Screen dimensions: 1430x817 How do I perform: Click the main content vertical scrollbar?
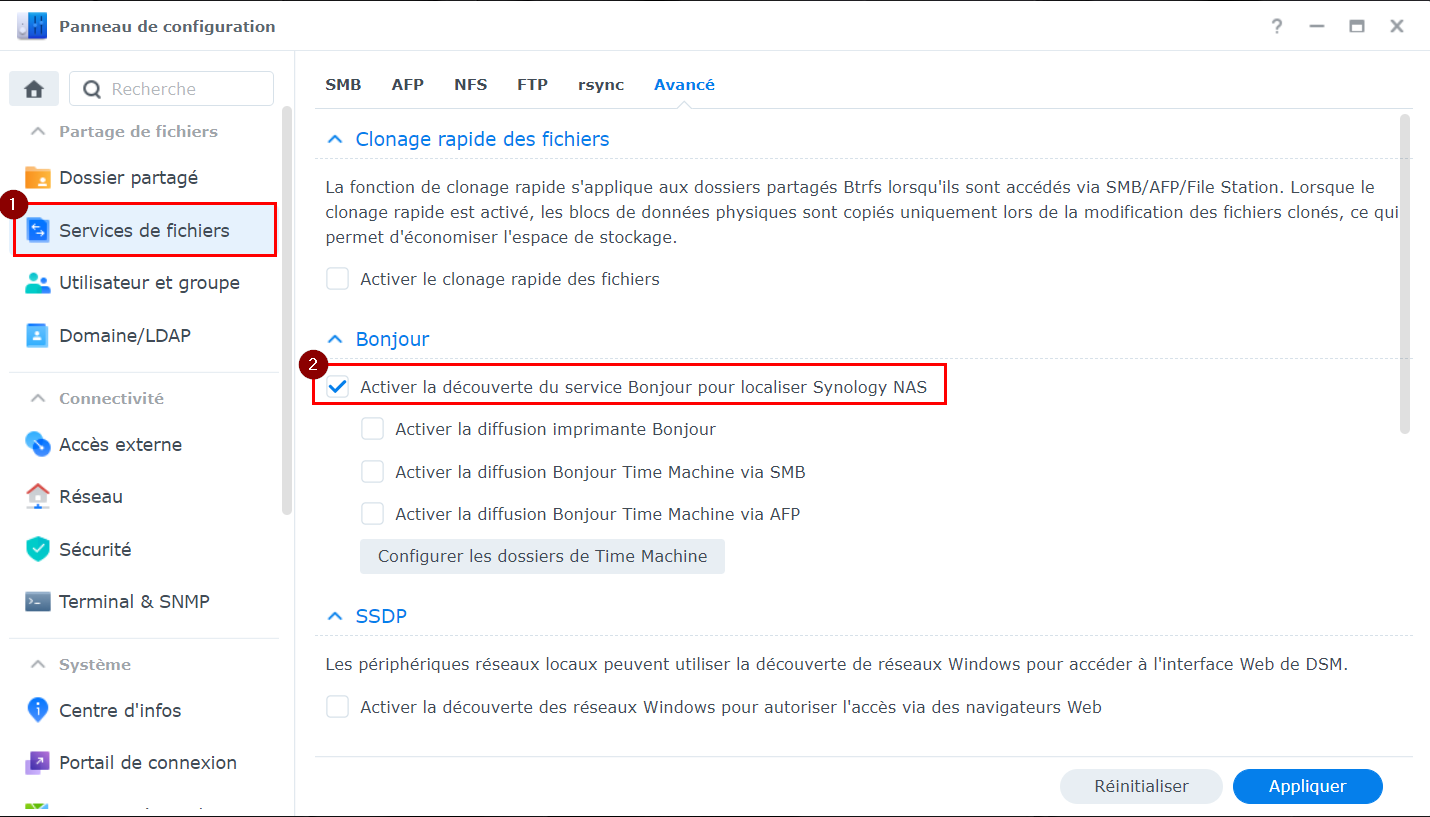click(1405, 274)
